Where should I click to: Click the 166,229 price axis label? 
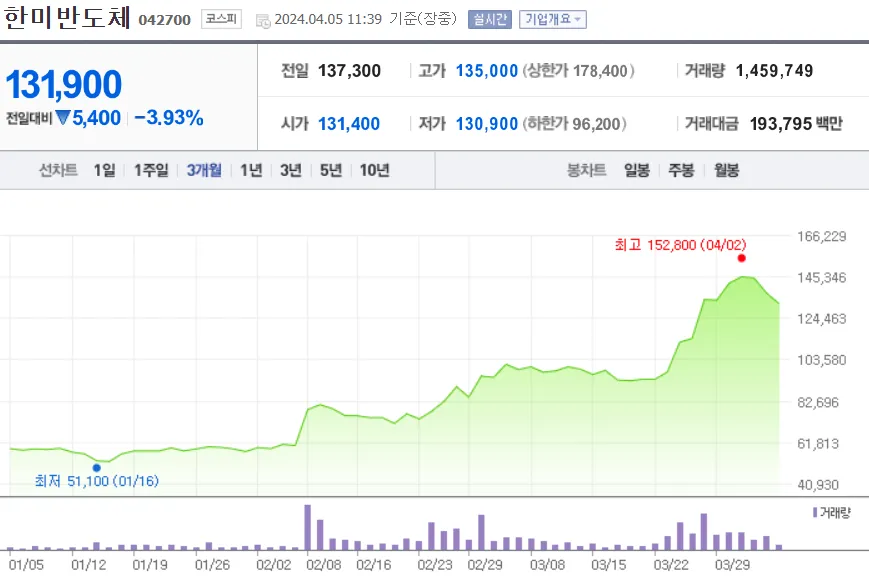click(821, 237)
